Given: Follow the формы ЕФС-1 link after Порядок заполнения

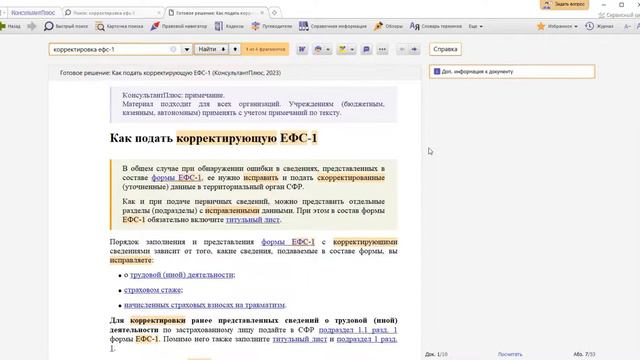Looking at the screenshot, I should click(288, 242).
